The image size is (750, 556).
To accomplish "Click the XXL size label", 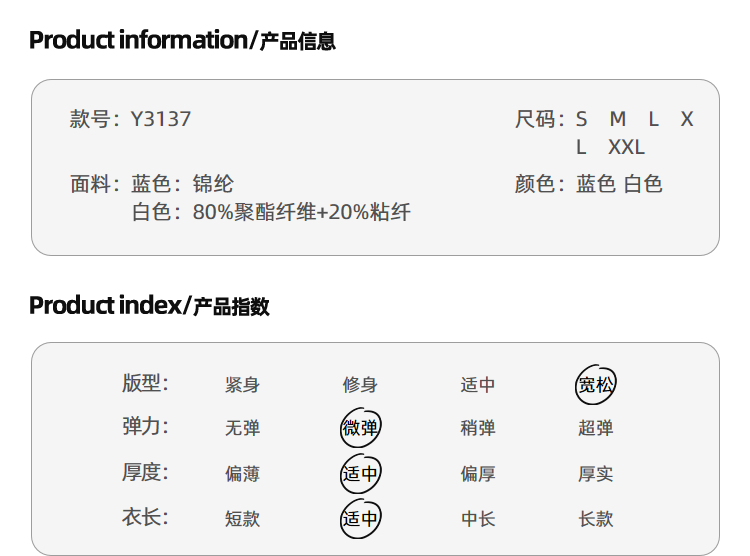I will [626, 148].
